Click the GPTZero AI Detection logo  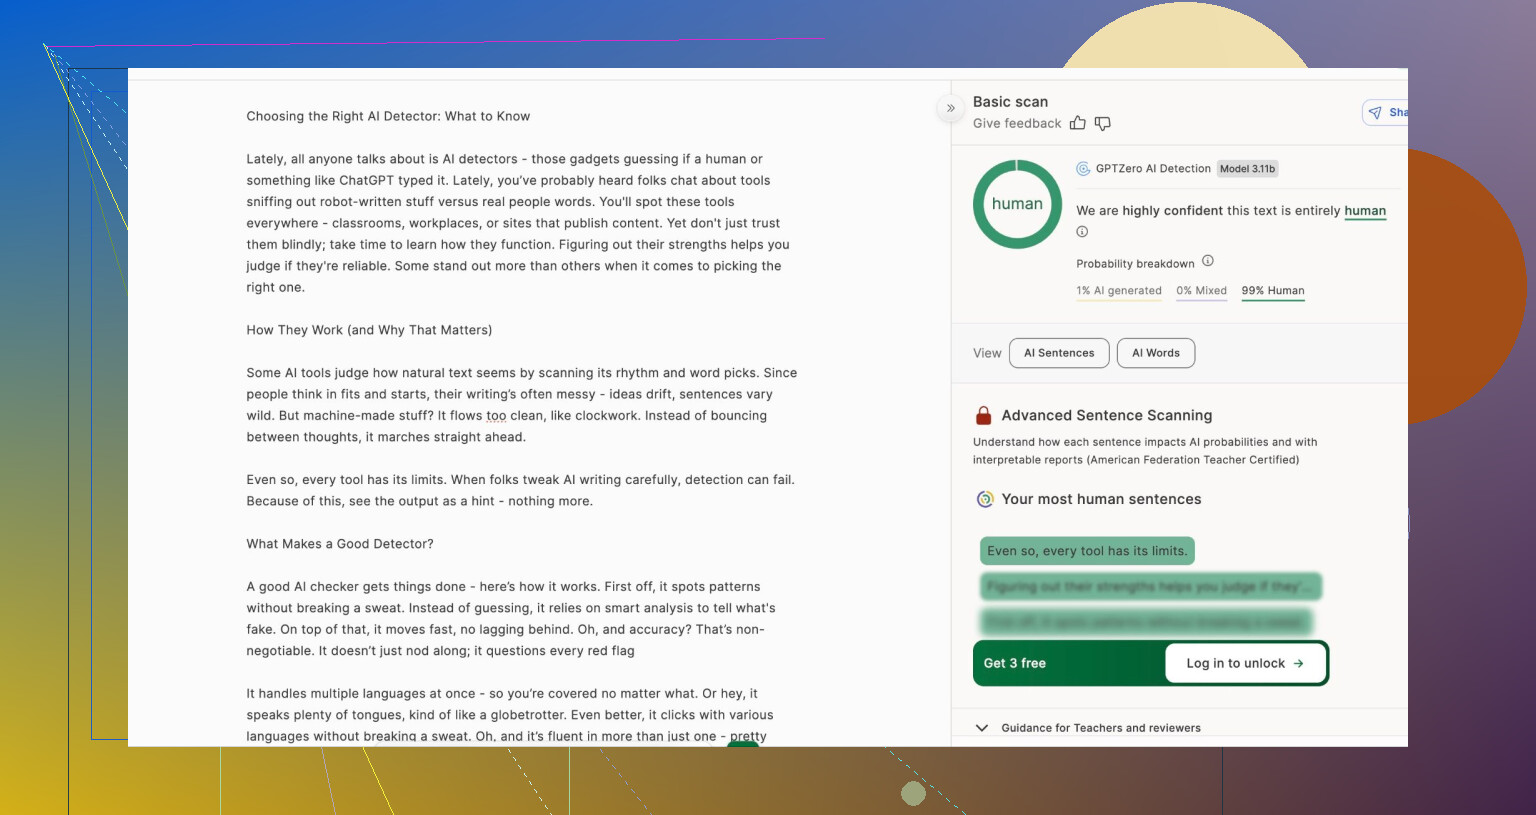(x=1083, y=169)
